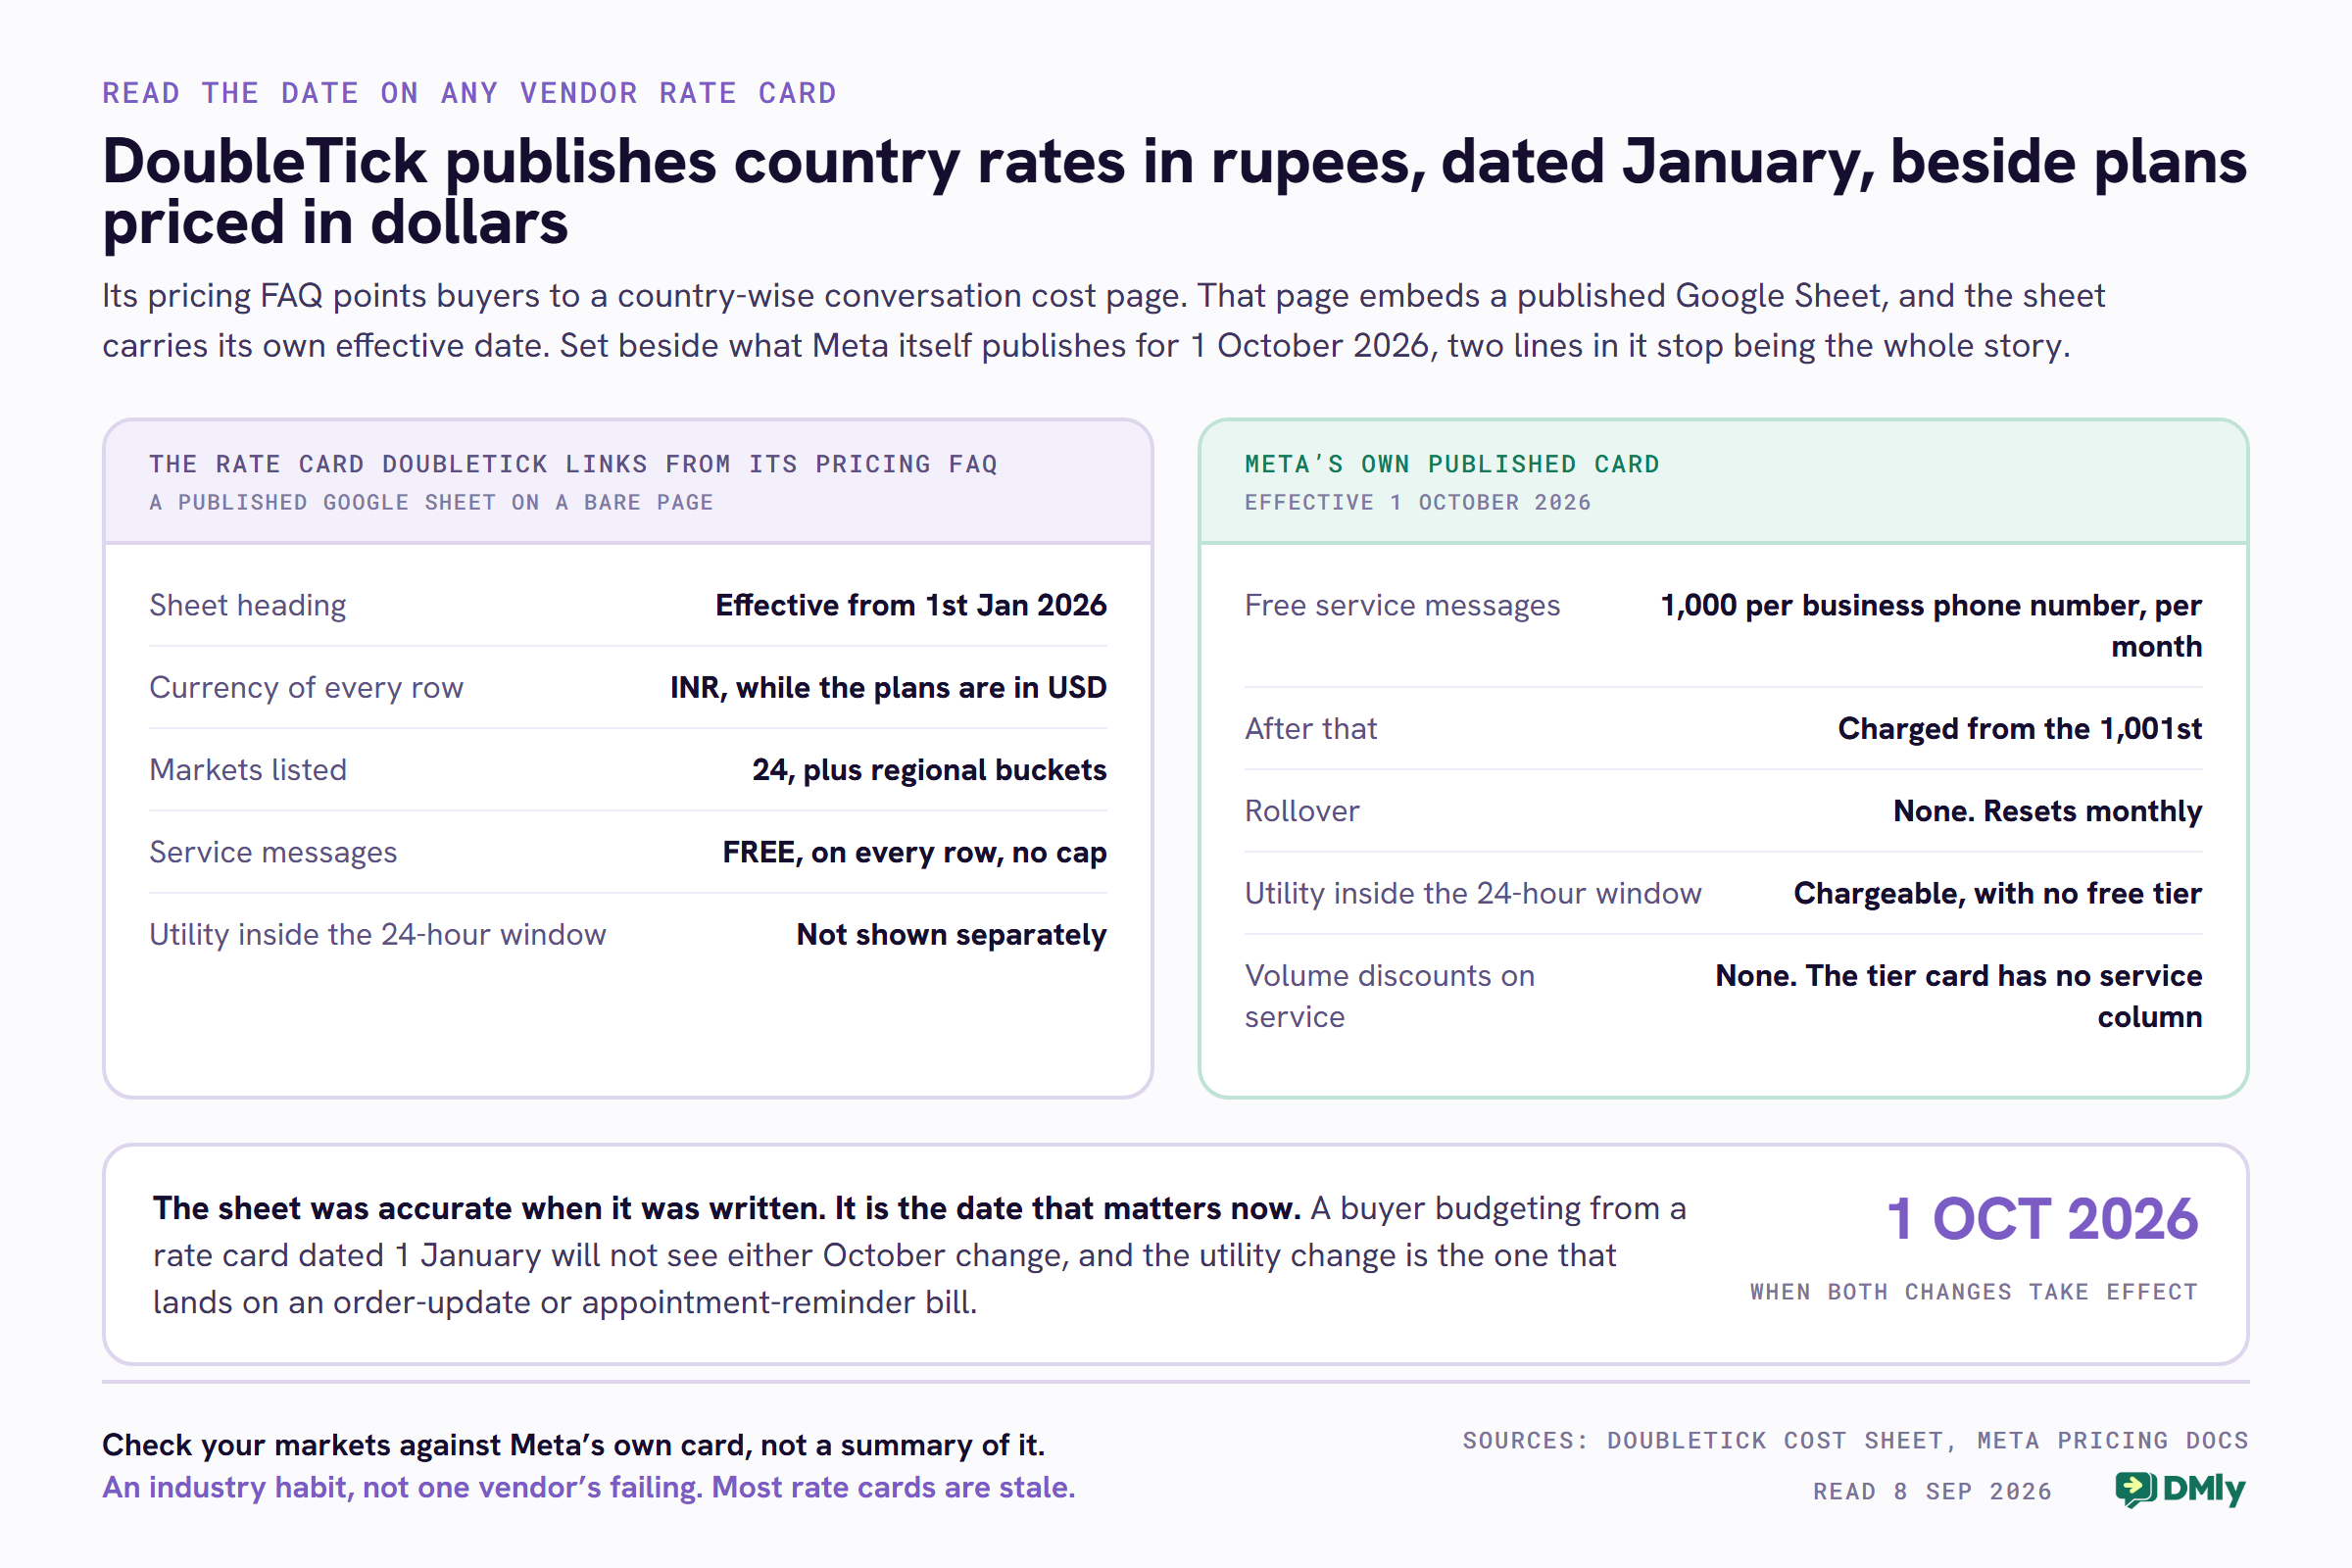Image resolution: width=2352 pixels, height=1568 pixels.
Task: Click 'Free service messages' label
Action: (x=1402, y=605)
